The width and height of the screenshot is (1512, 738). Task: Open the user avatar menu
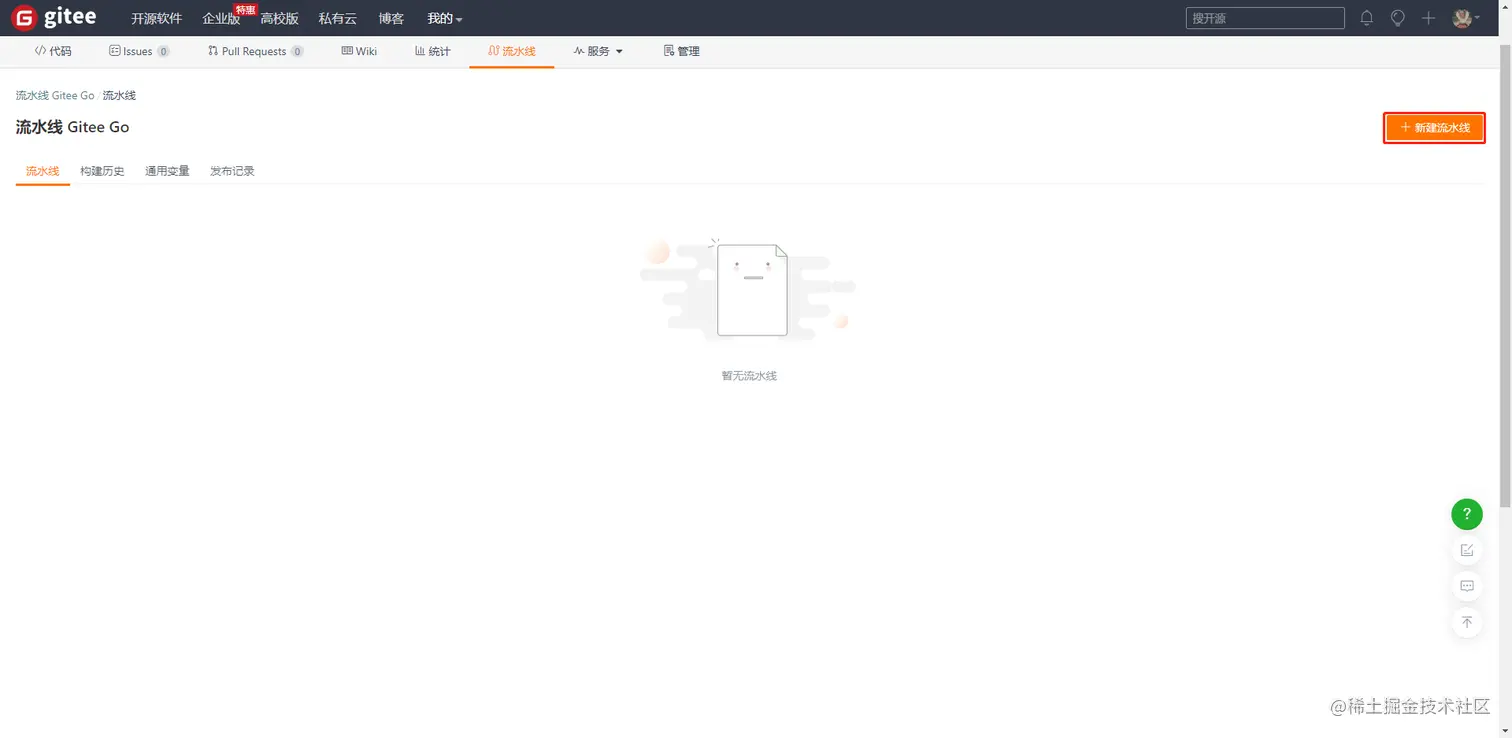(1466, 18)
